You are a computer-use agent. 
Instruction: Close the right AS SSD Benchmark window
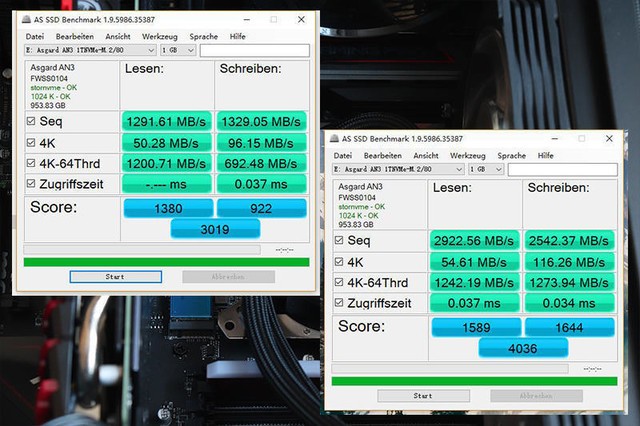click(609, 138)
